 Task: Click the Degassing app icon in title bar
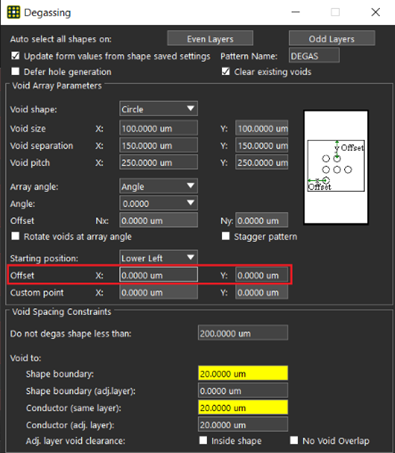click(13, 12)
